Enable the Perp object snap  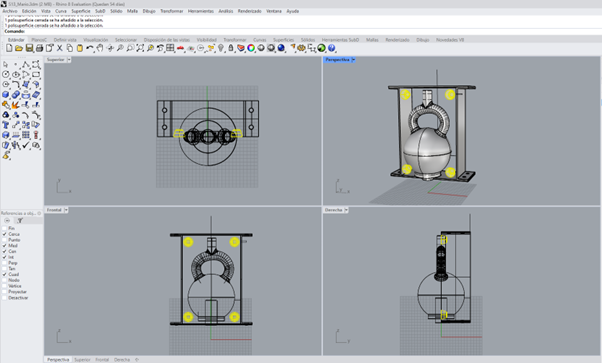pos(5,263)
